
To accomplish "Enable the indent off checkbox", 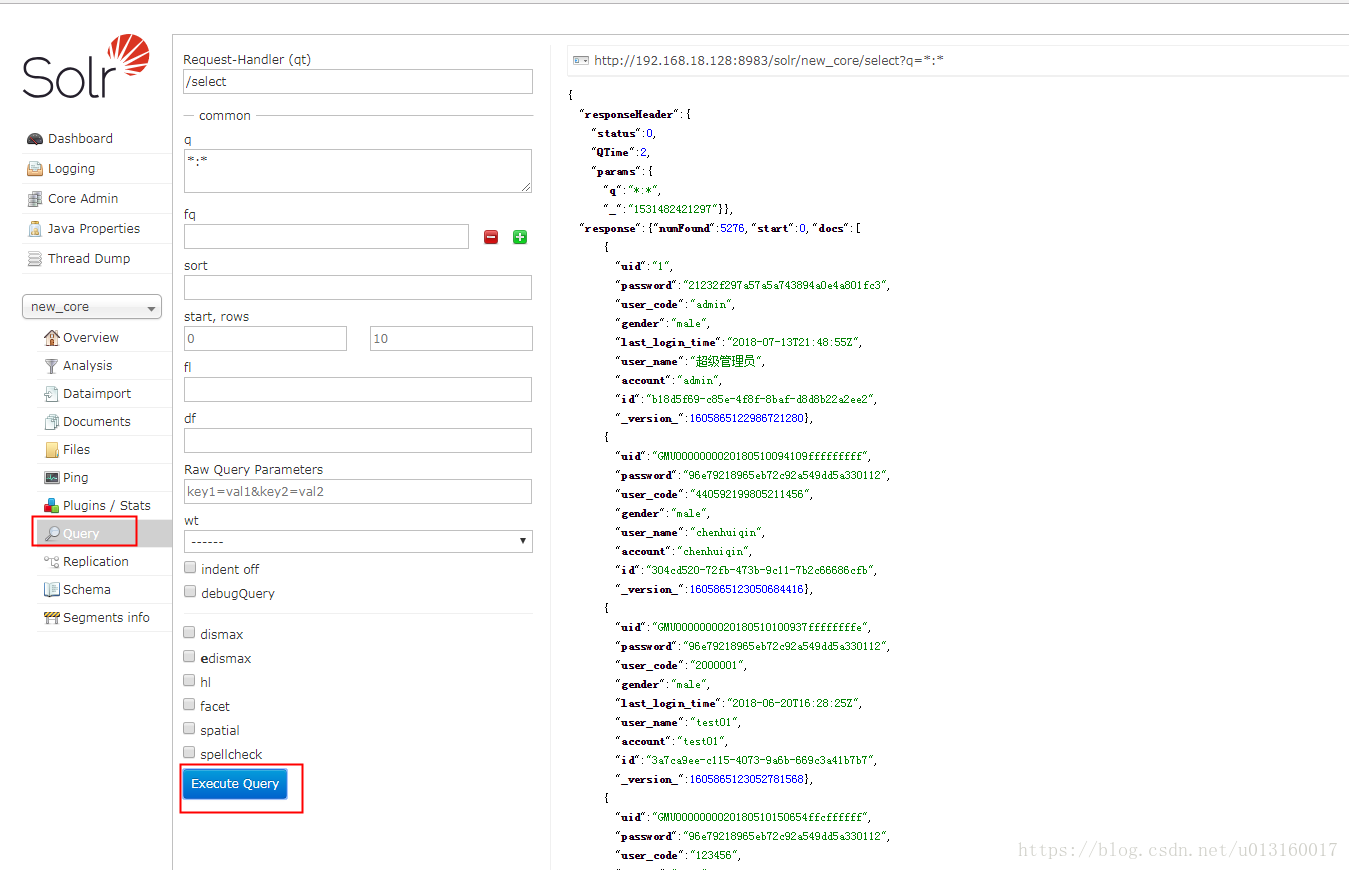I will pyautogui.click(x=190, y=568).
